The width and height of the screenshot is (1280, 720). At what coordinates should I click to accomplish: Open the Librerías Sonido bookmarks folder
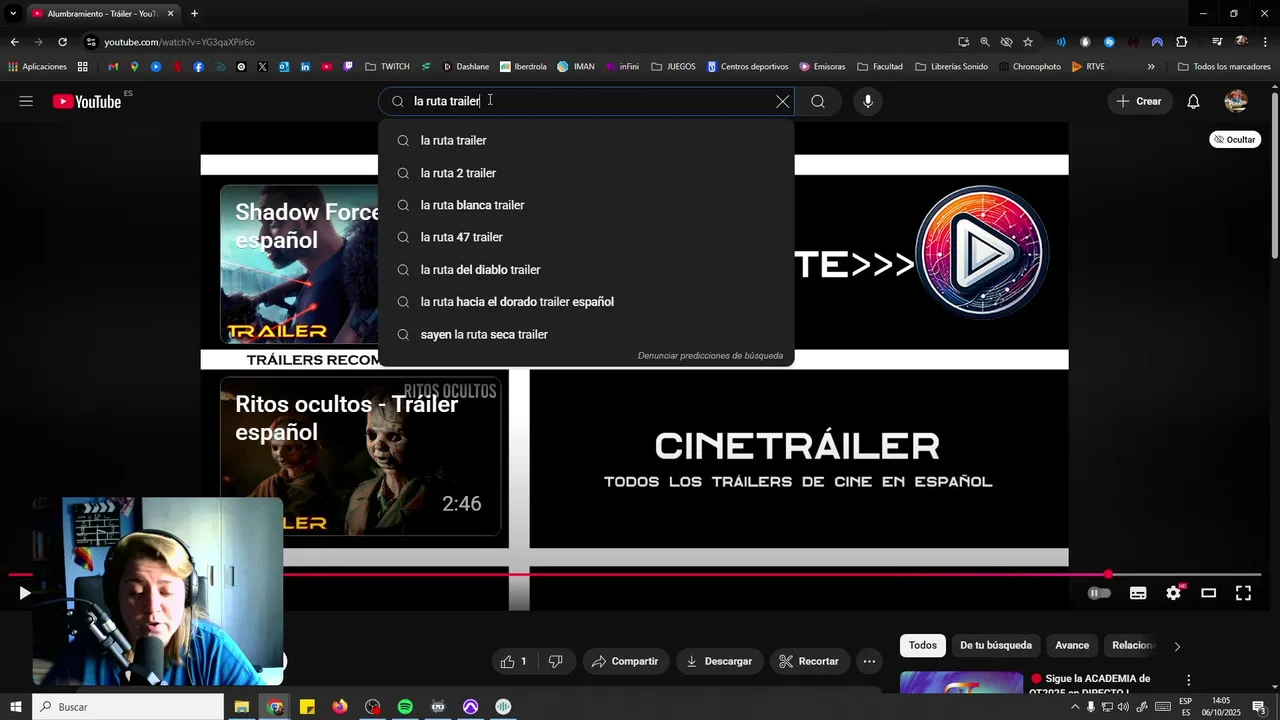tap(952, 67)
